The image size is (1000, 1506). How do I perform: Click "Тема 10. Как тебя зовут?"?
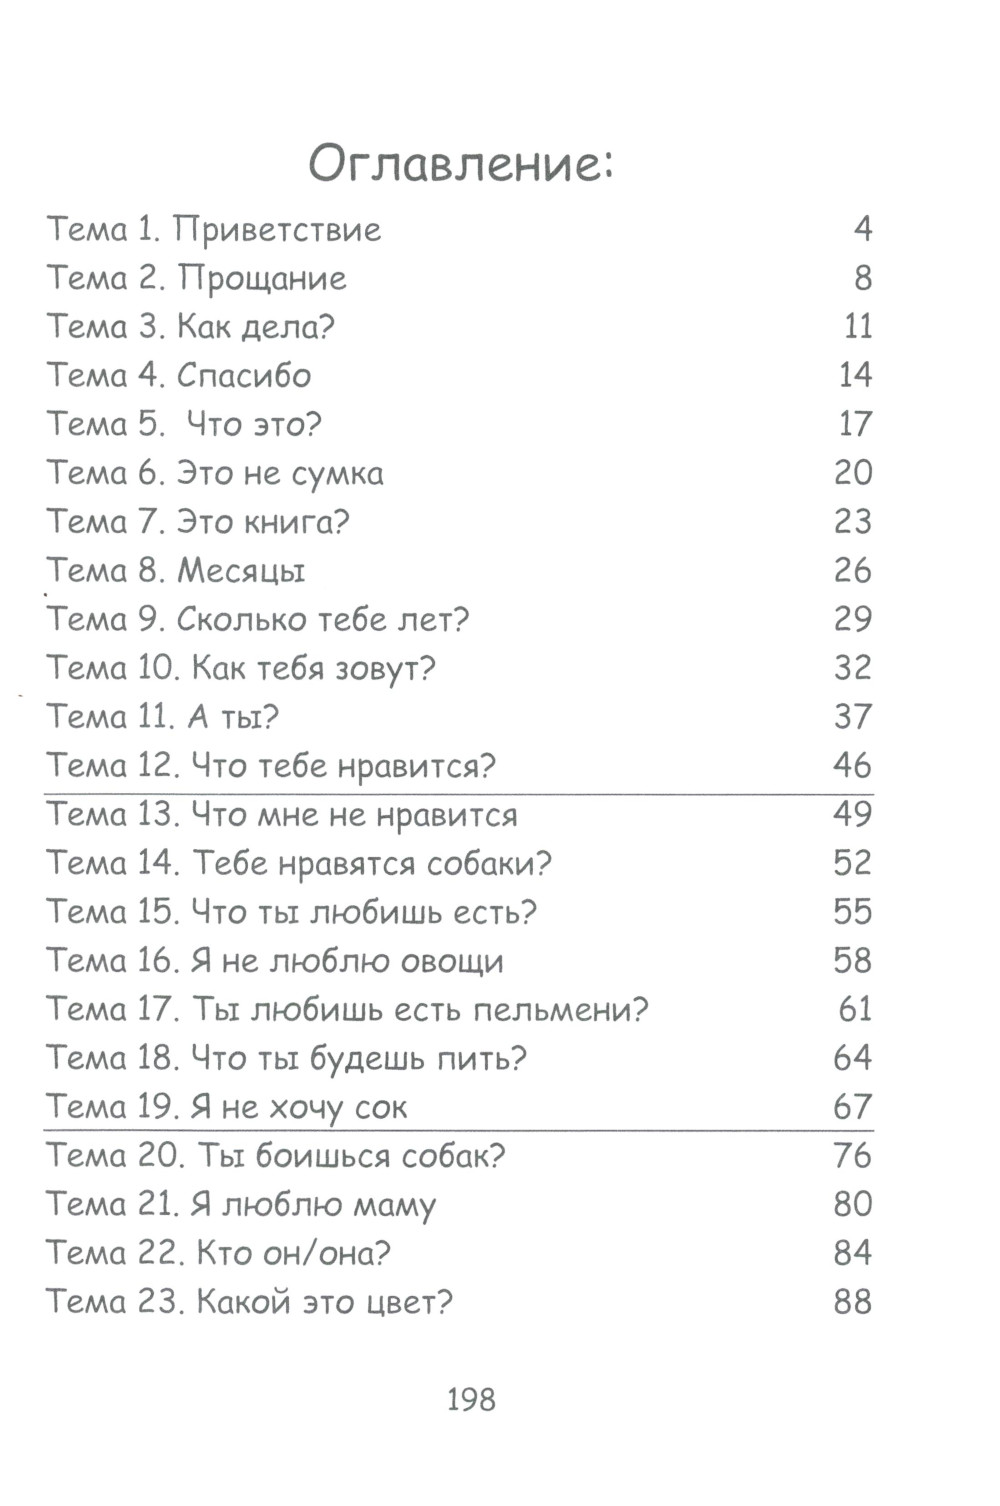click(x=242, y=668)
